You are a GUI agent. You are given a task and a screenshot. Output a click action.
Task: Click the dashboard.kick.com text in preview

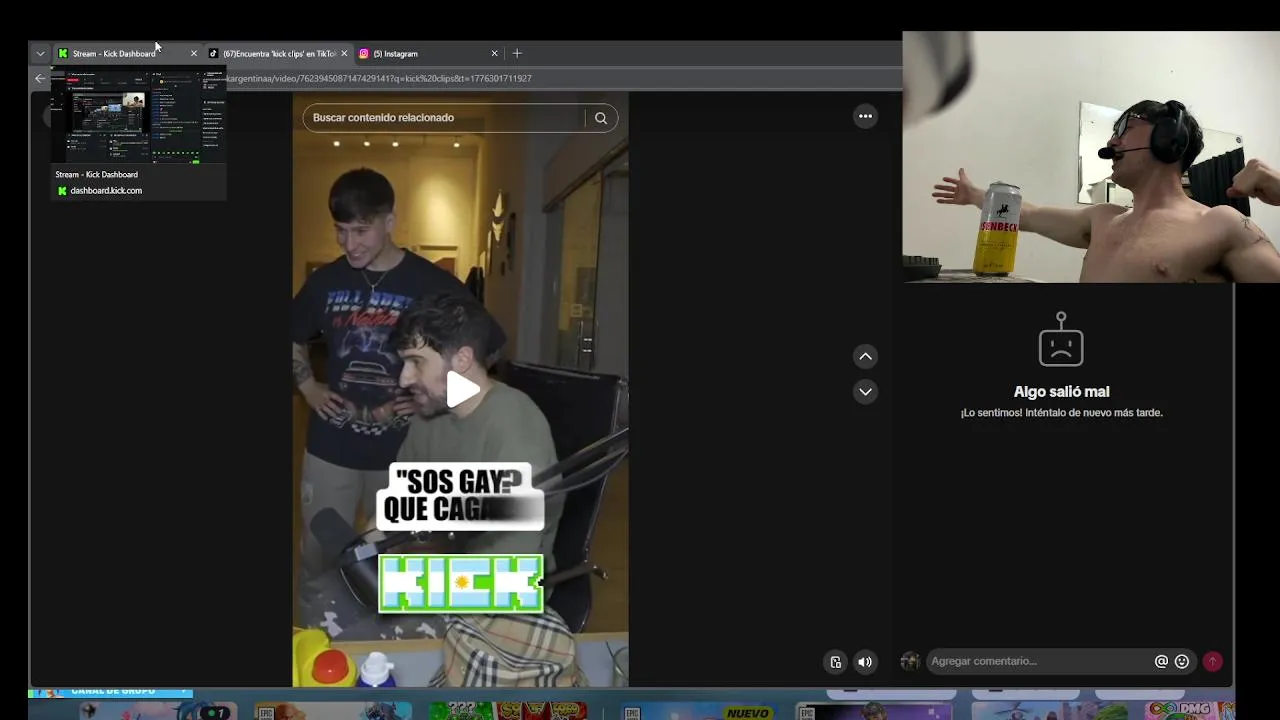106,191
